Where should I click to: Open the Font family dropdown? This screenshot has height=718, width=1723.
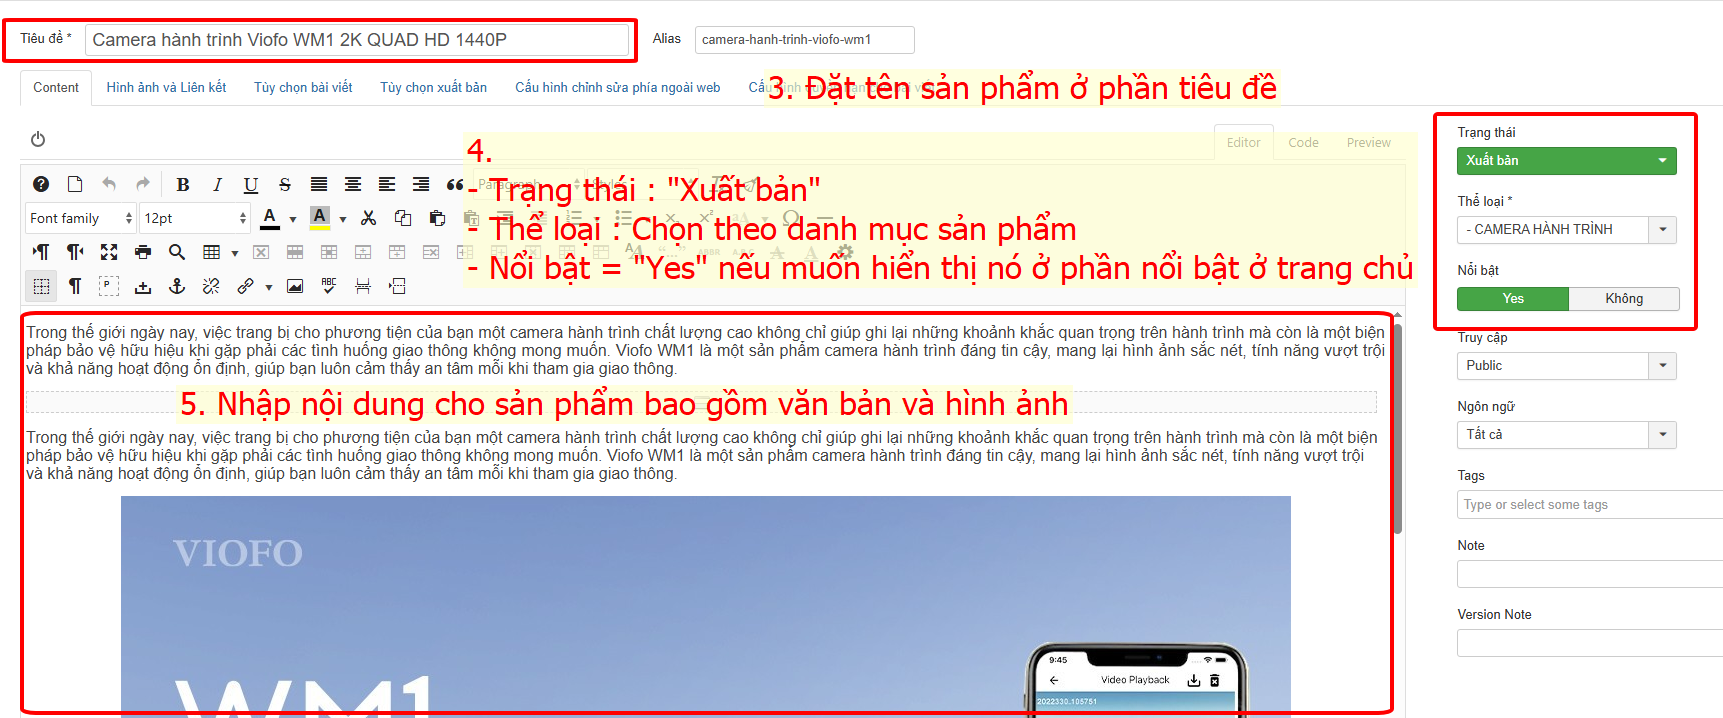(80, 218)
